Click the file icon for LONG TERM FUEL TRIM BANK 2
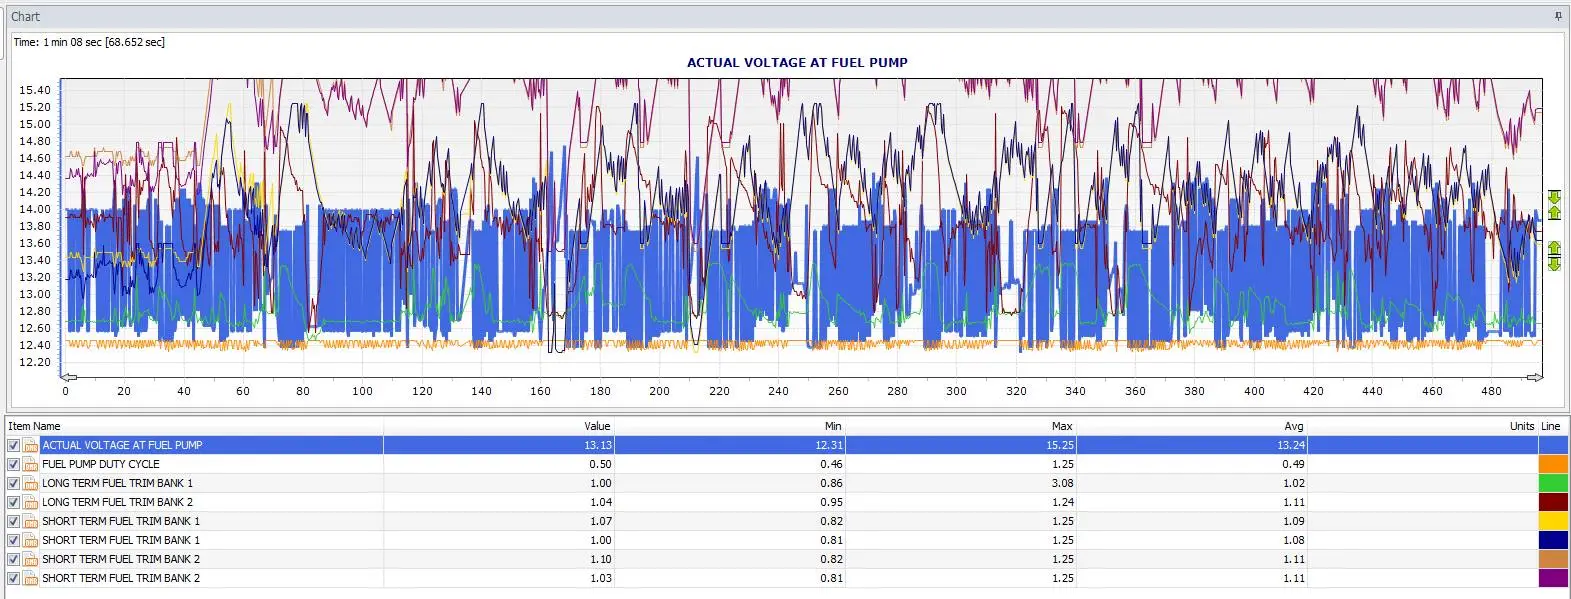1571x599 pixels. click(31, 503)
